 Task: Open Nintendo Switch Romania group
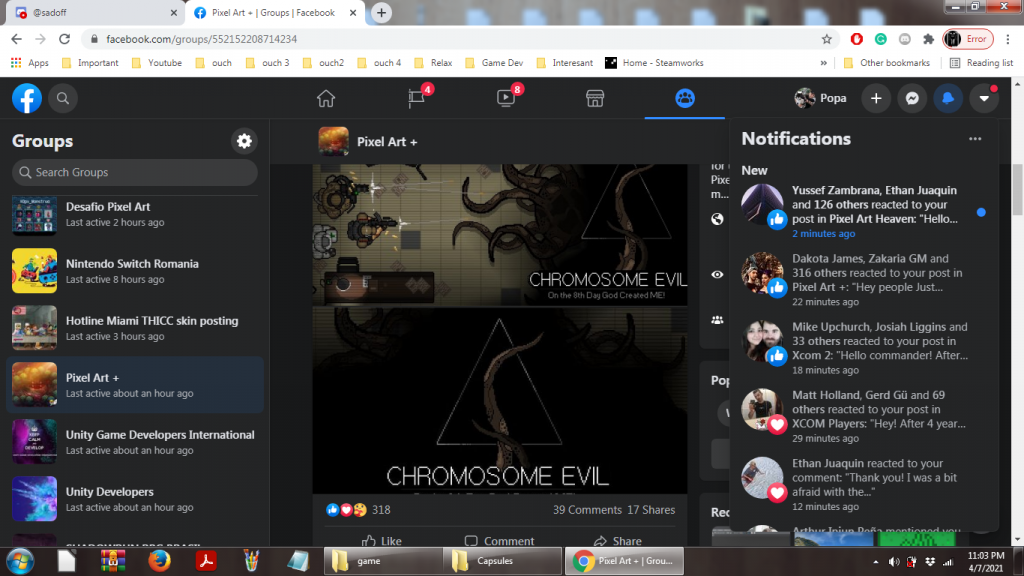point(135,271)
